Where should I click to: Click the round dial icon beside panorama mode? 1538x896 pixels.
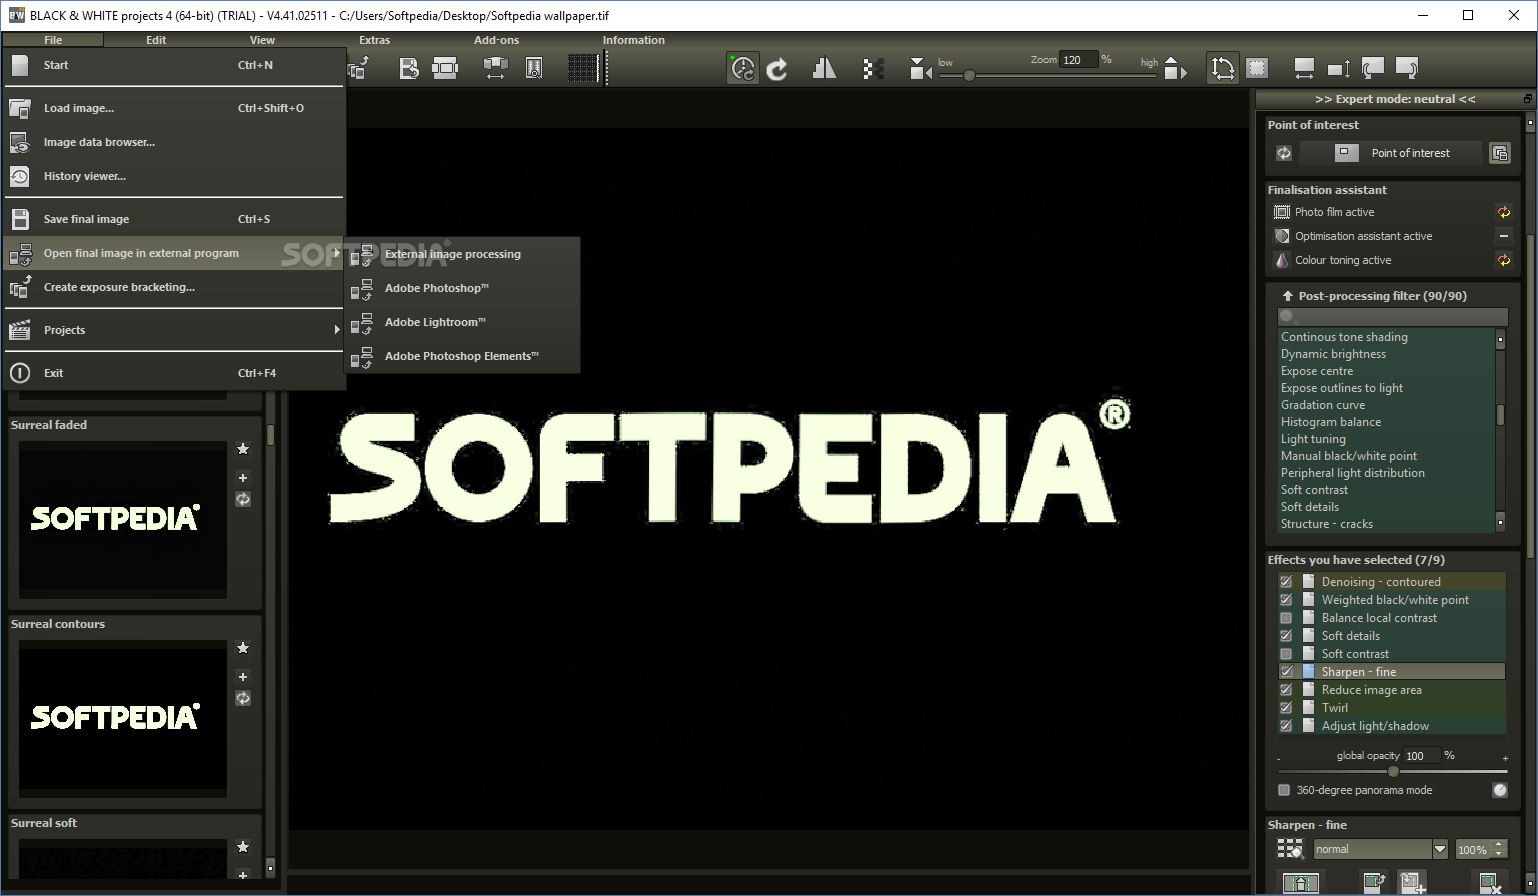pos(1500,790)
